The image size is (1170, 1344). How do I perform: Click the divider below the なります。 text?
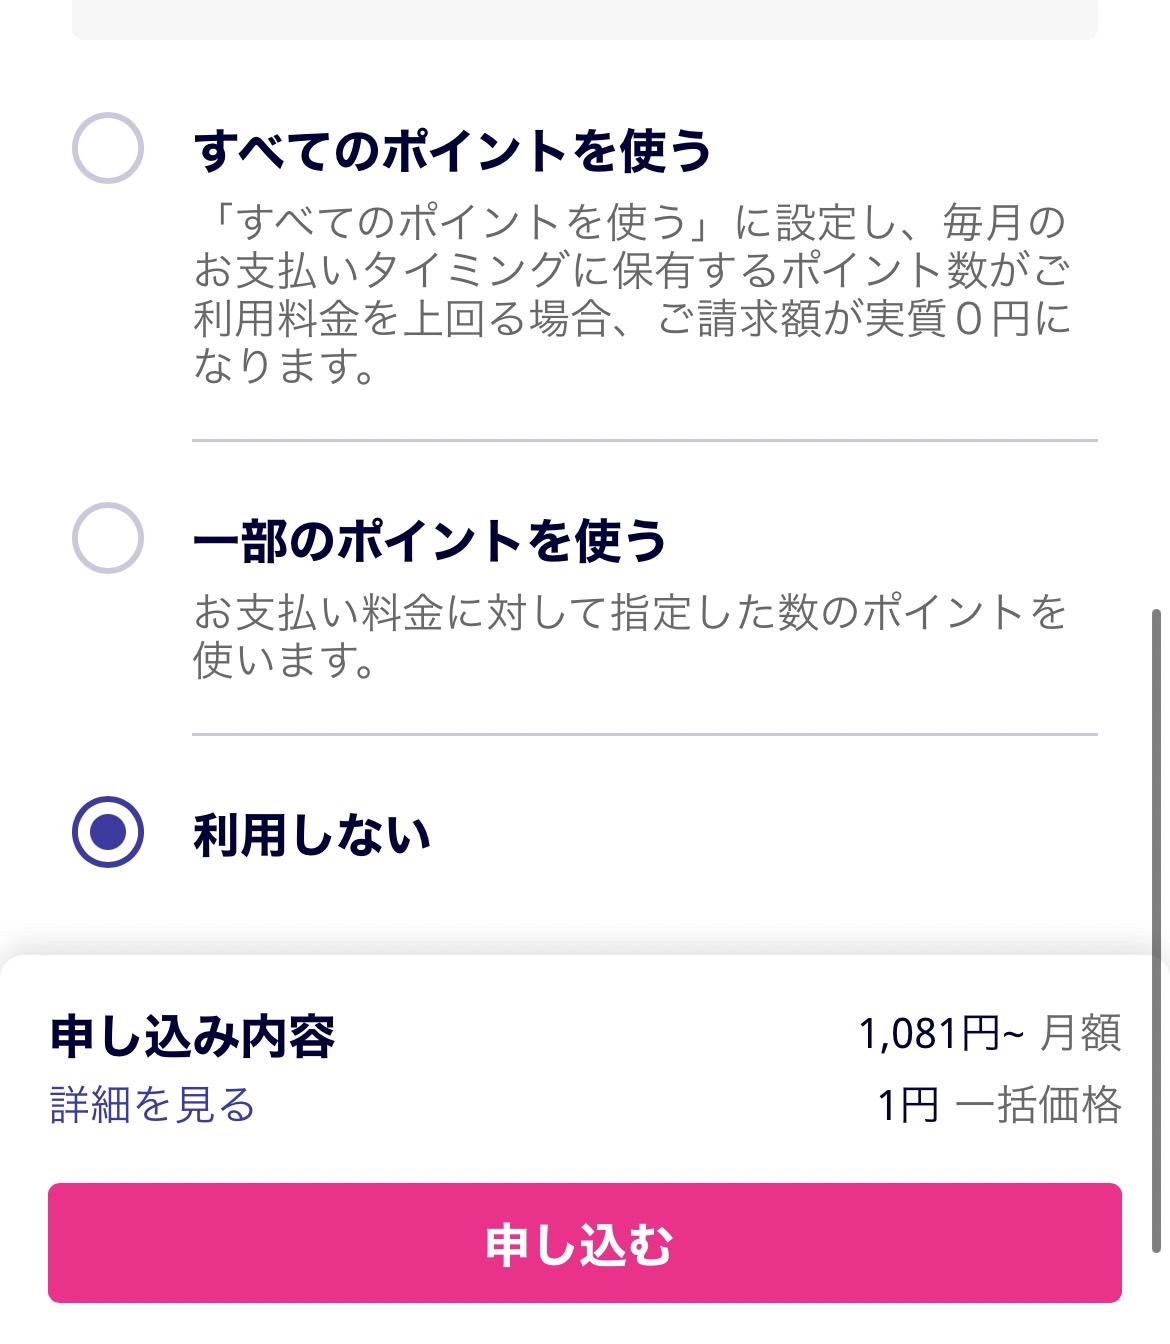coord(645,440)
